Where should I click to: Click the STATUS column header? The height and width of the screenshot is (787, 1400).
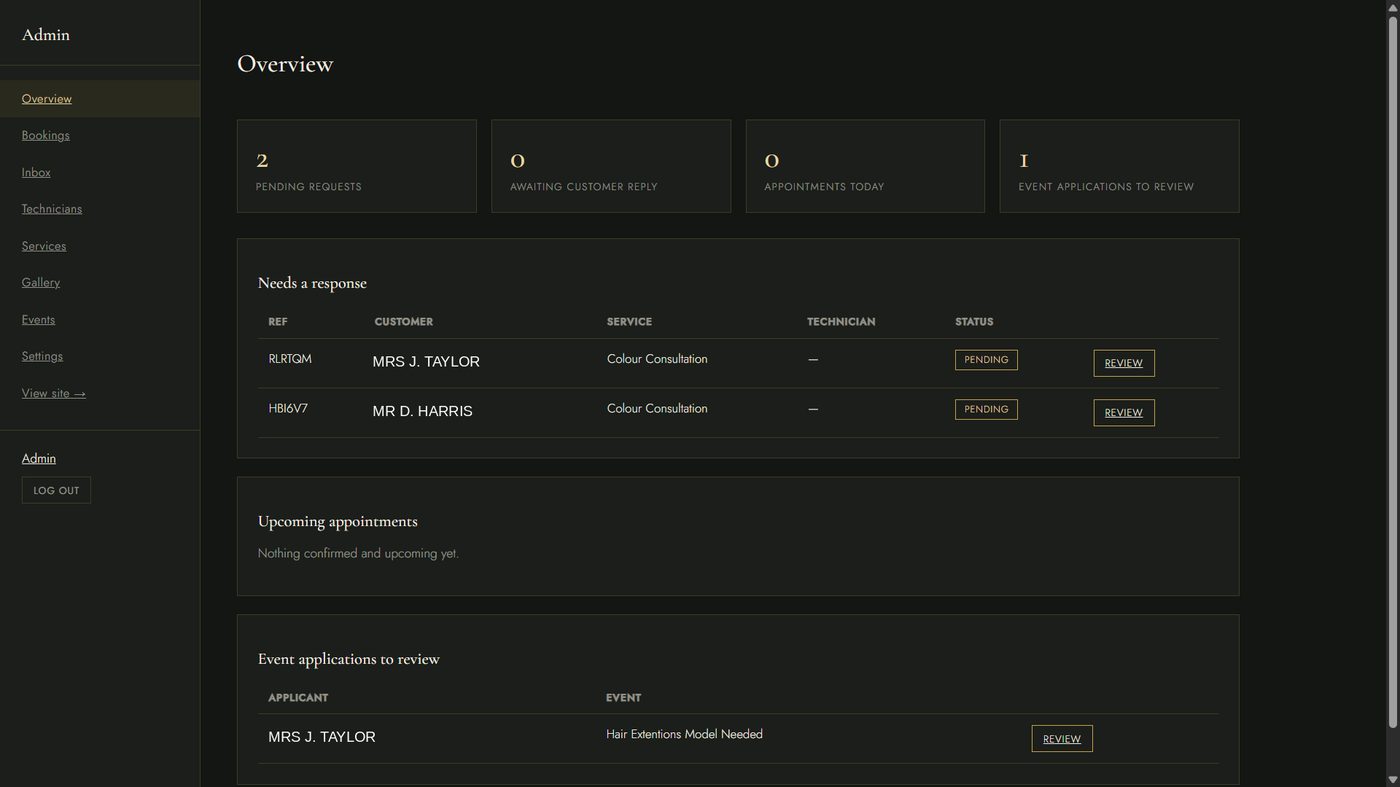(974, 322)
